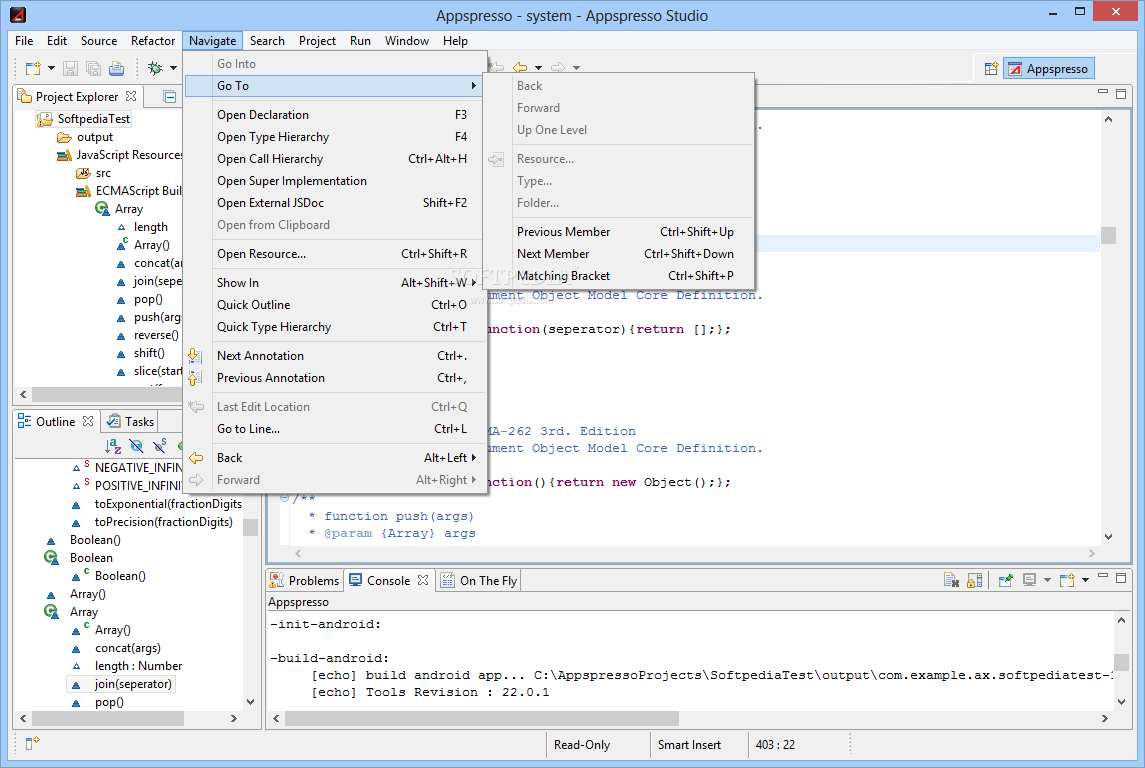Close the Outline tab
This screenshot has height=768, width=1145.
[88, 421]
